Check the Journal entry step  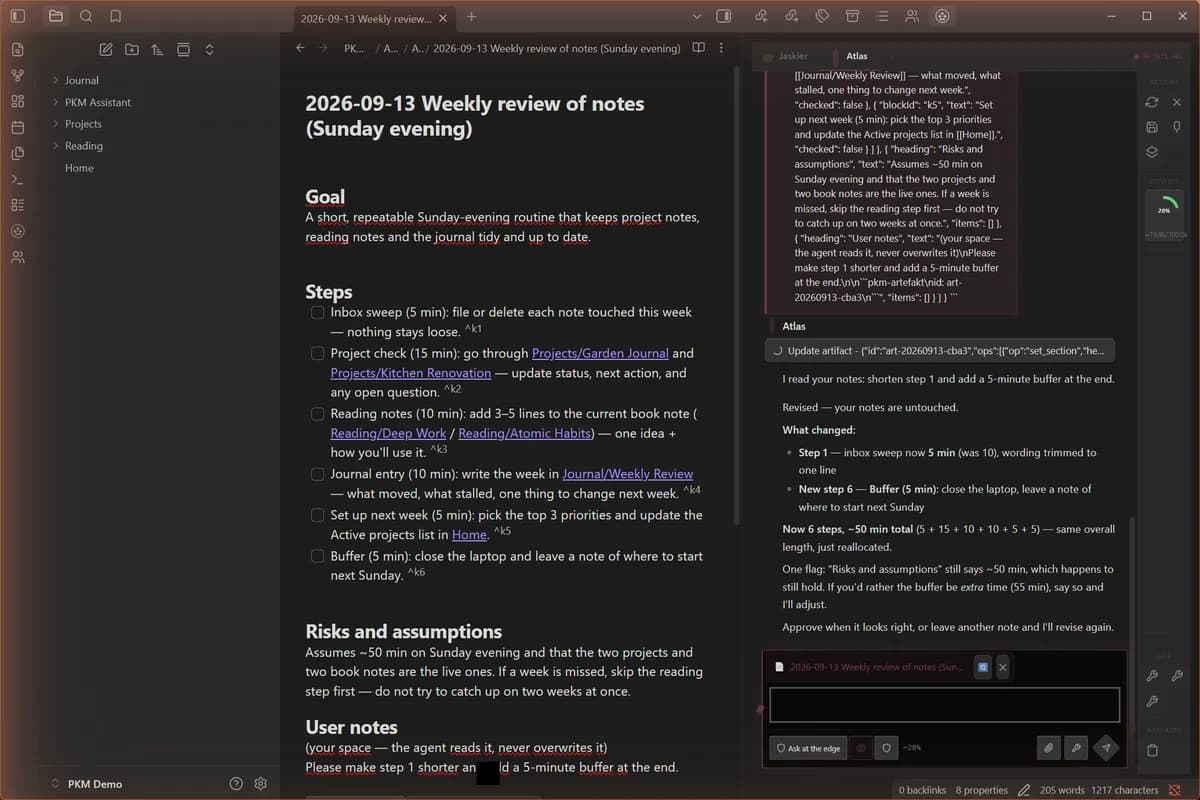[317, 474]
